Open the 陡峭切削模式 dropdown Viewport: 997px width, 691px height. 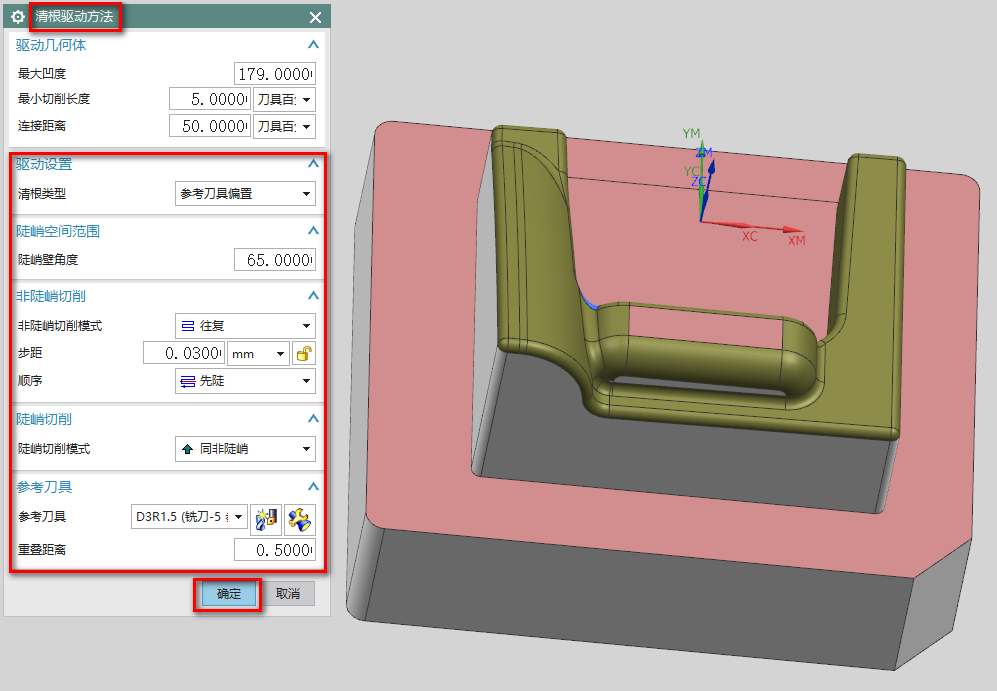click(245, 449)
